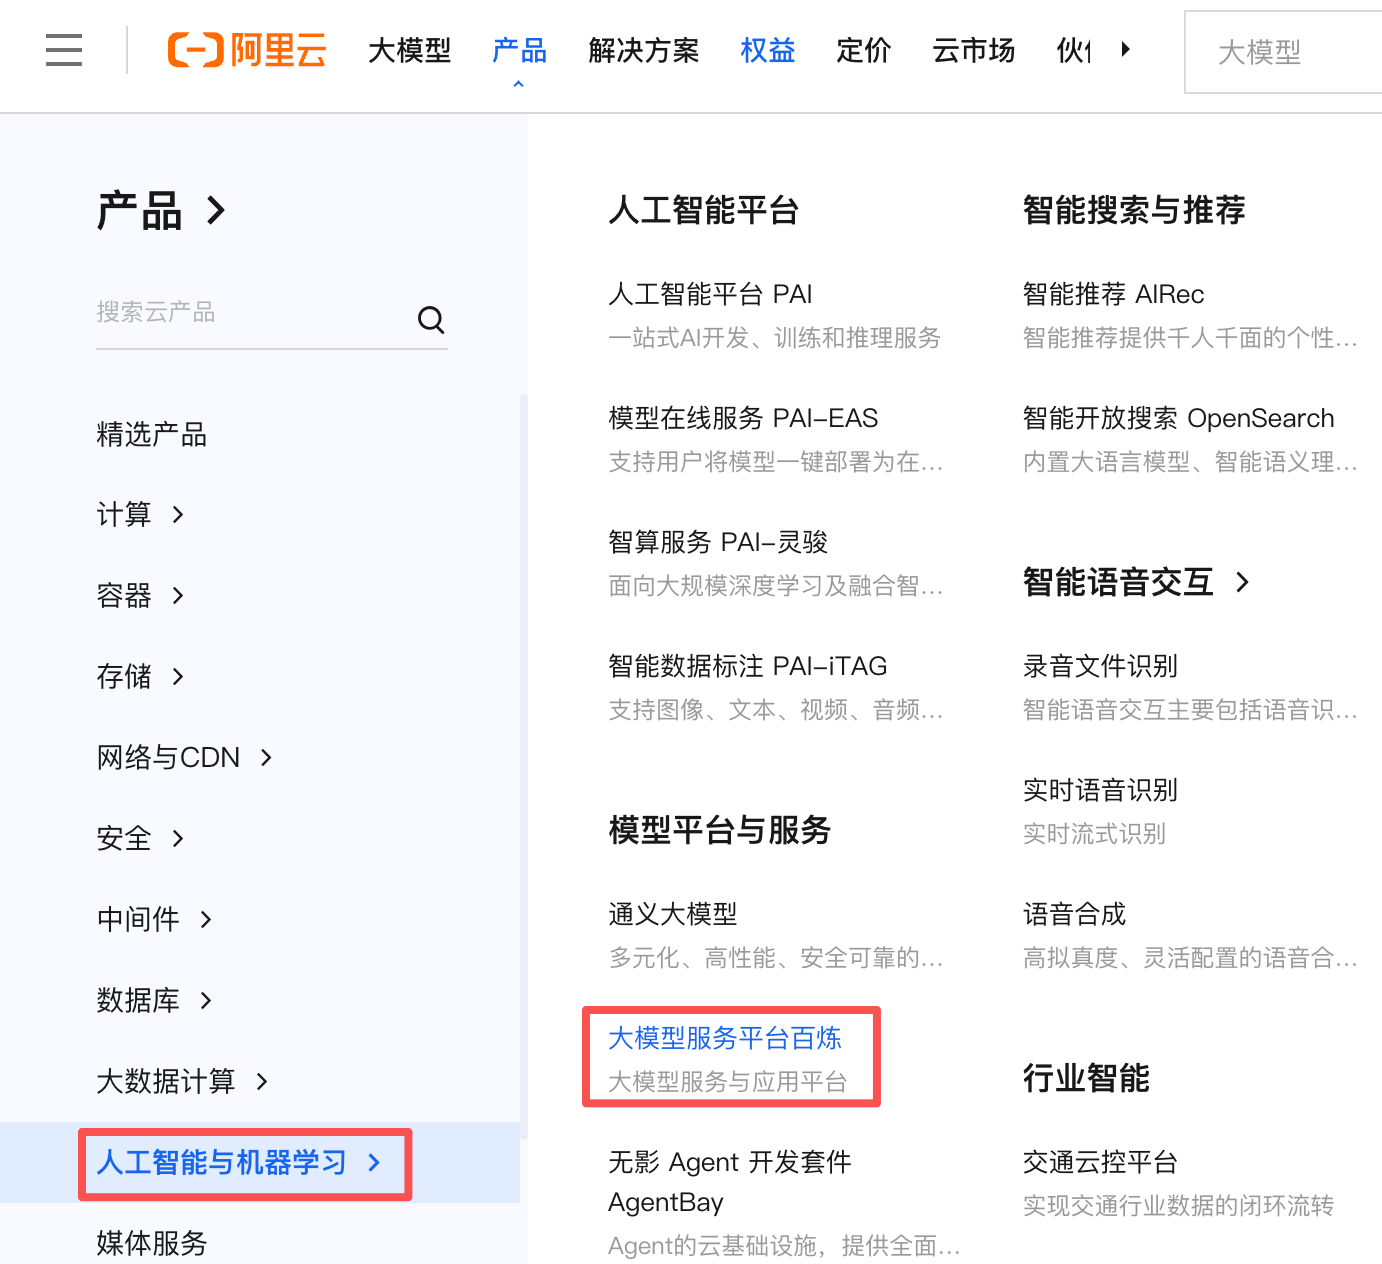
Task: Open the 录音文件识别 link
Action: [1100, 666]
